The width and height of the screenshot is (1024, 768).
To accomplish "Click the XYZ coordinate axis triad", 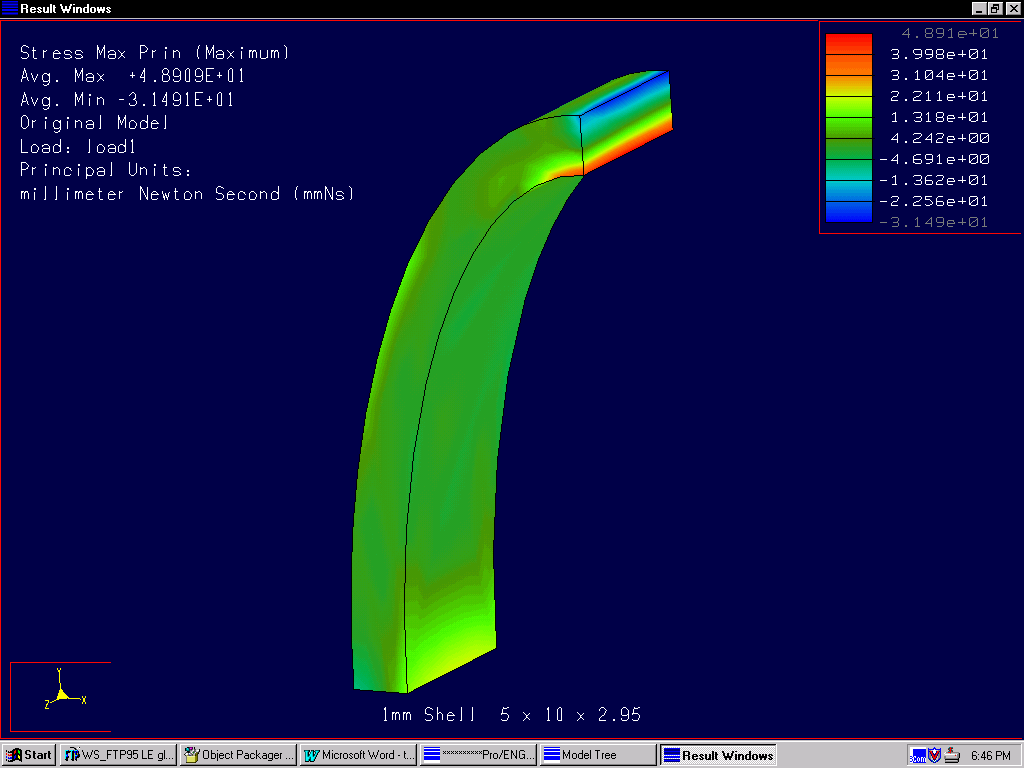I will [x=62, y=692].
